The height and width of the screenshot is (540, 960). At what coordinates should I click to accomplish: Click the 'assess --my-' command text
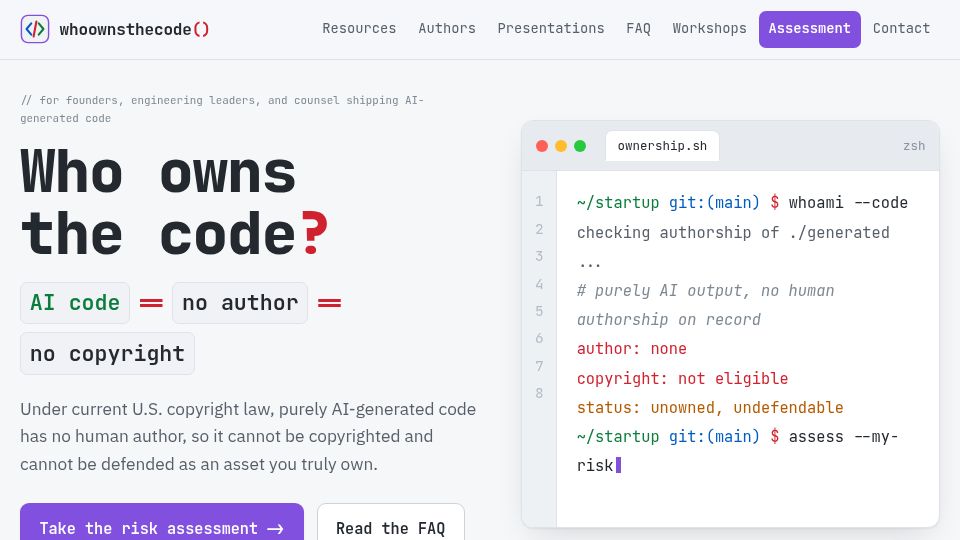tap(843, 437)
